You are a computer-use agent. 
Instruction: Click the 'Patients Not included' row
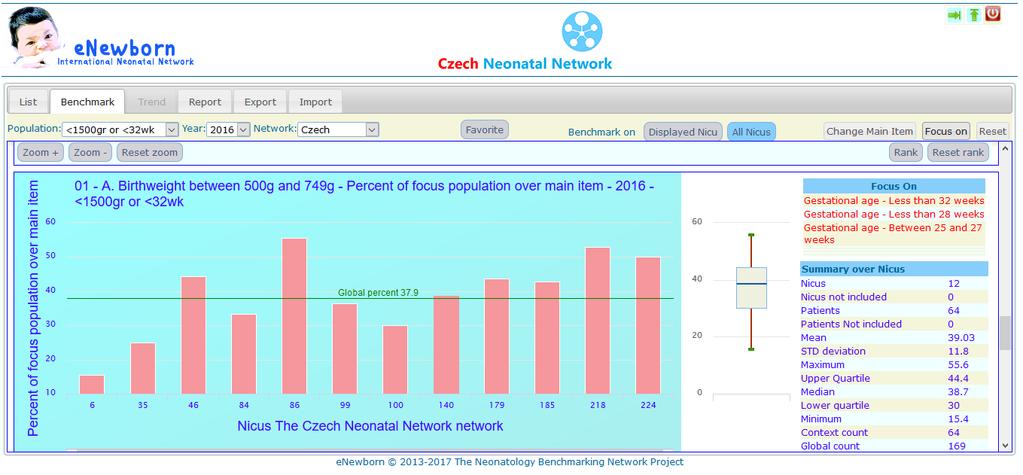[894, 324]
